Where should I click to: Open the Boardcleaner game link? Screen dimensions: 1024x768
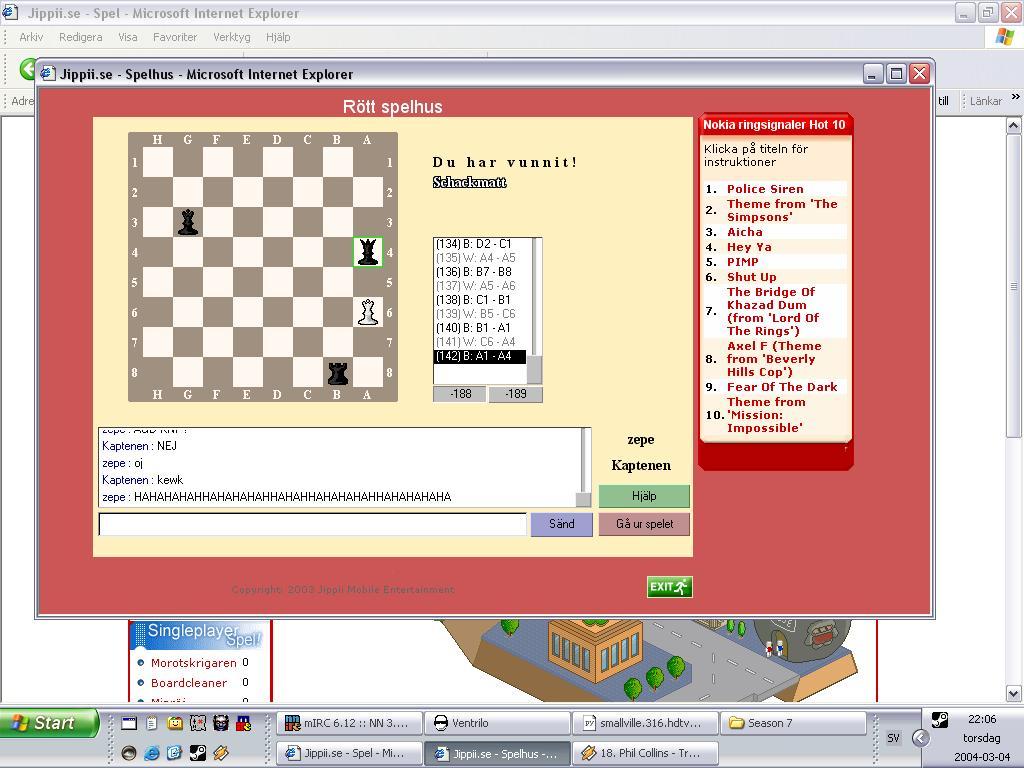click(x=189, y=683)
